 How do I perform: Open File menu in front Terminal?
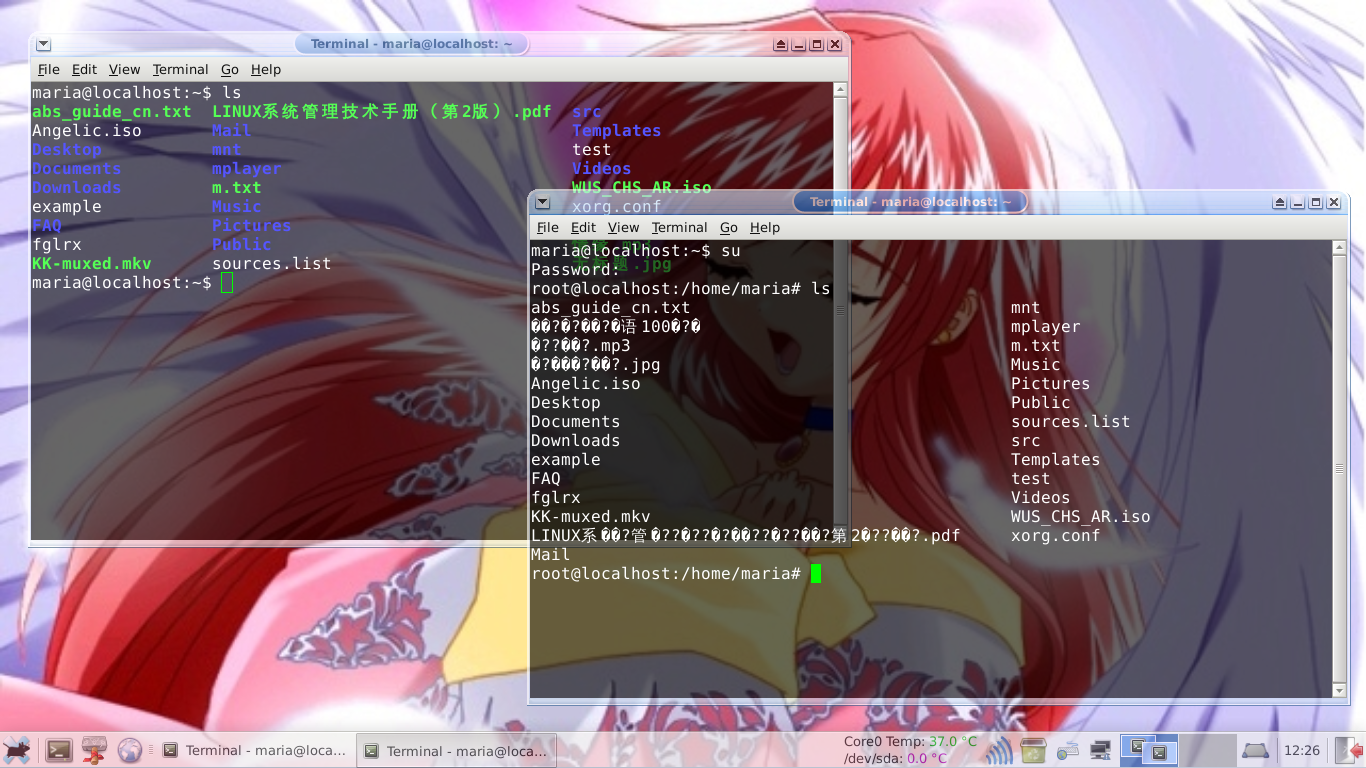548,227
